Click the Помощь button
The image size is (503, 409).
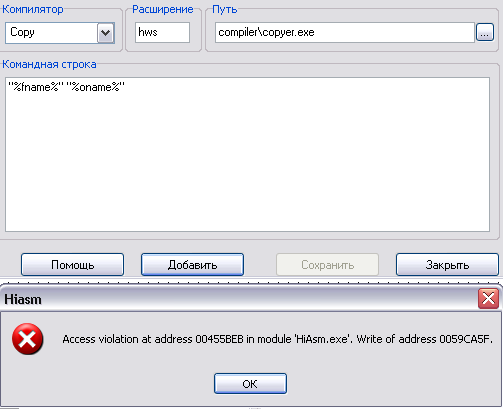click(x=72, y=265)
